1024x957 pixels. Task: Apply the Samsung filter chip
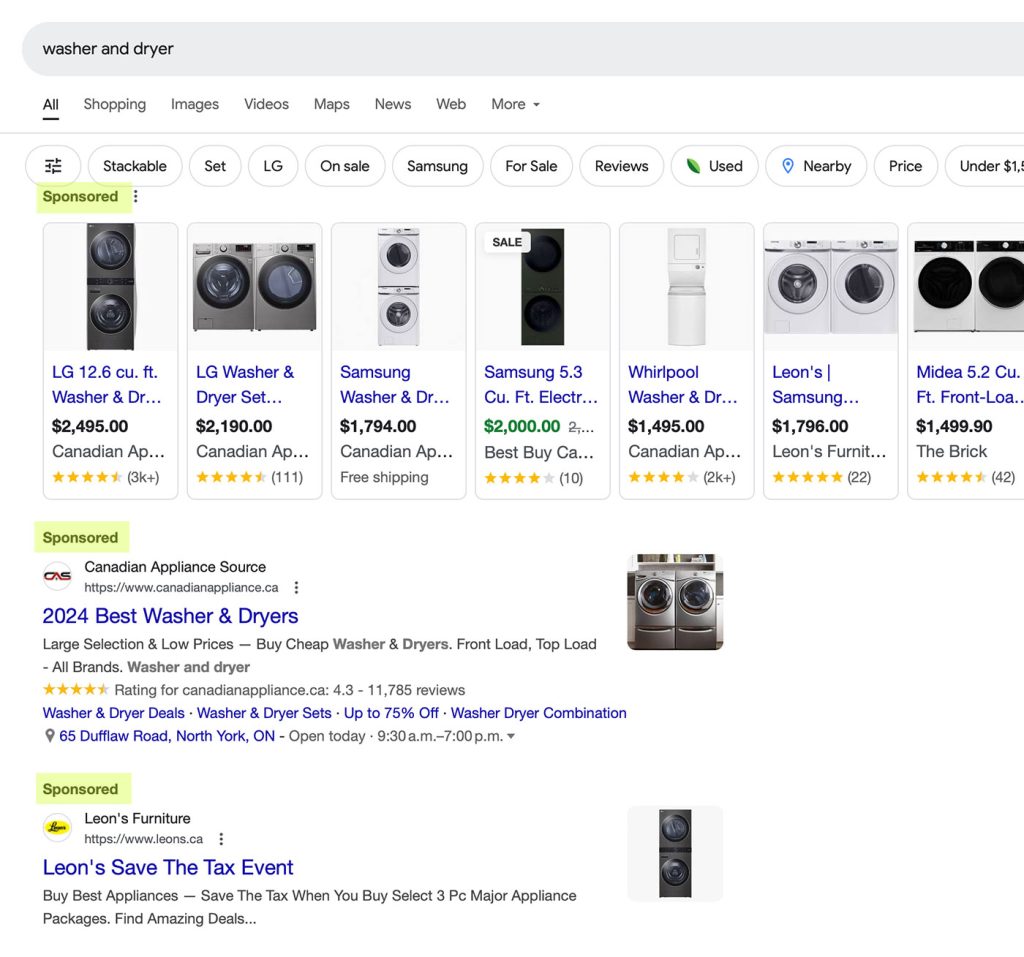[438, 166]
